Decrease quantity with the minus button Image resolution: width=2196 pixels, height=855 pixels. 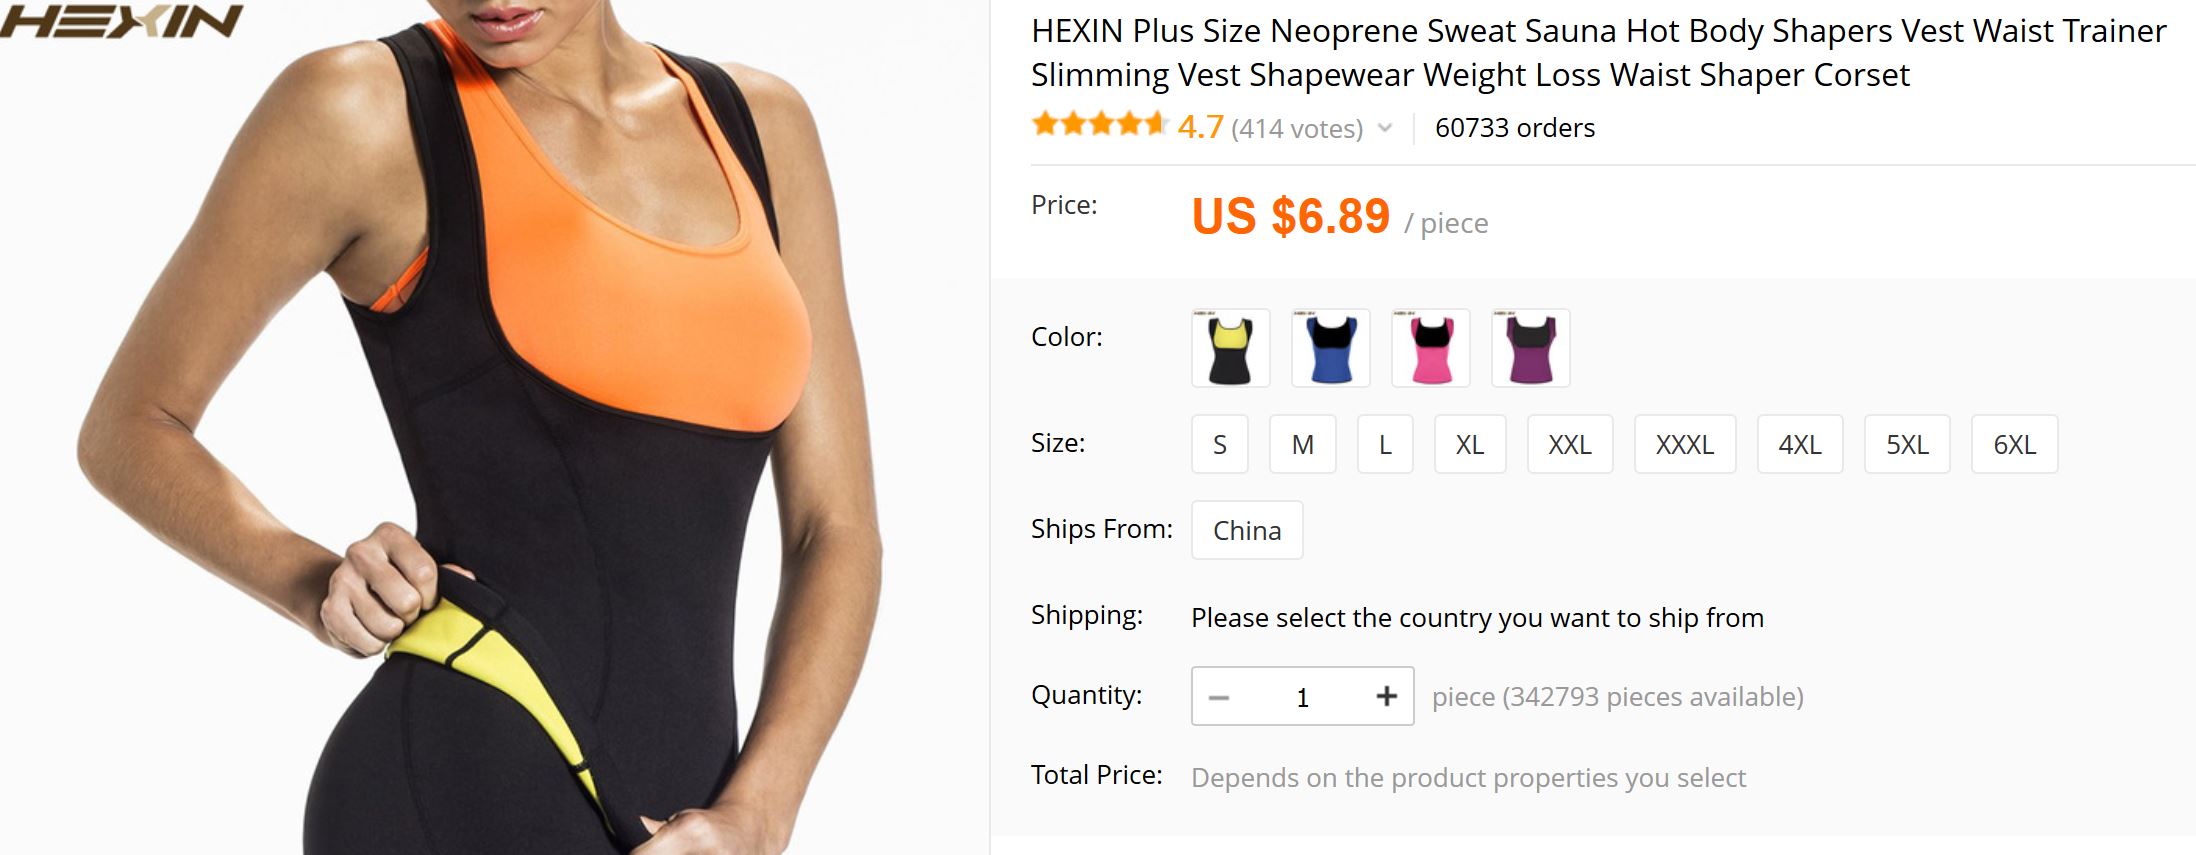tap(1218, 697)
